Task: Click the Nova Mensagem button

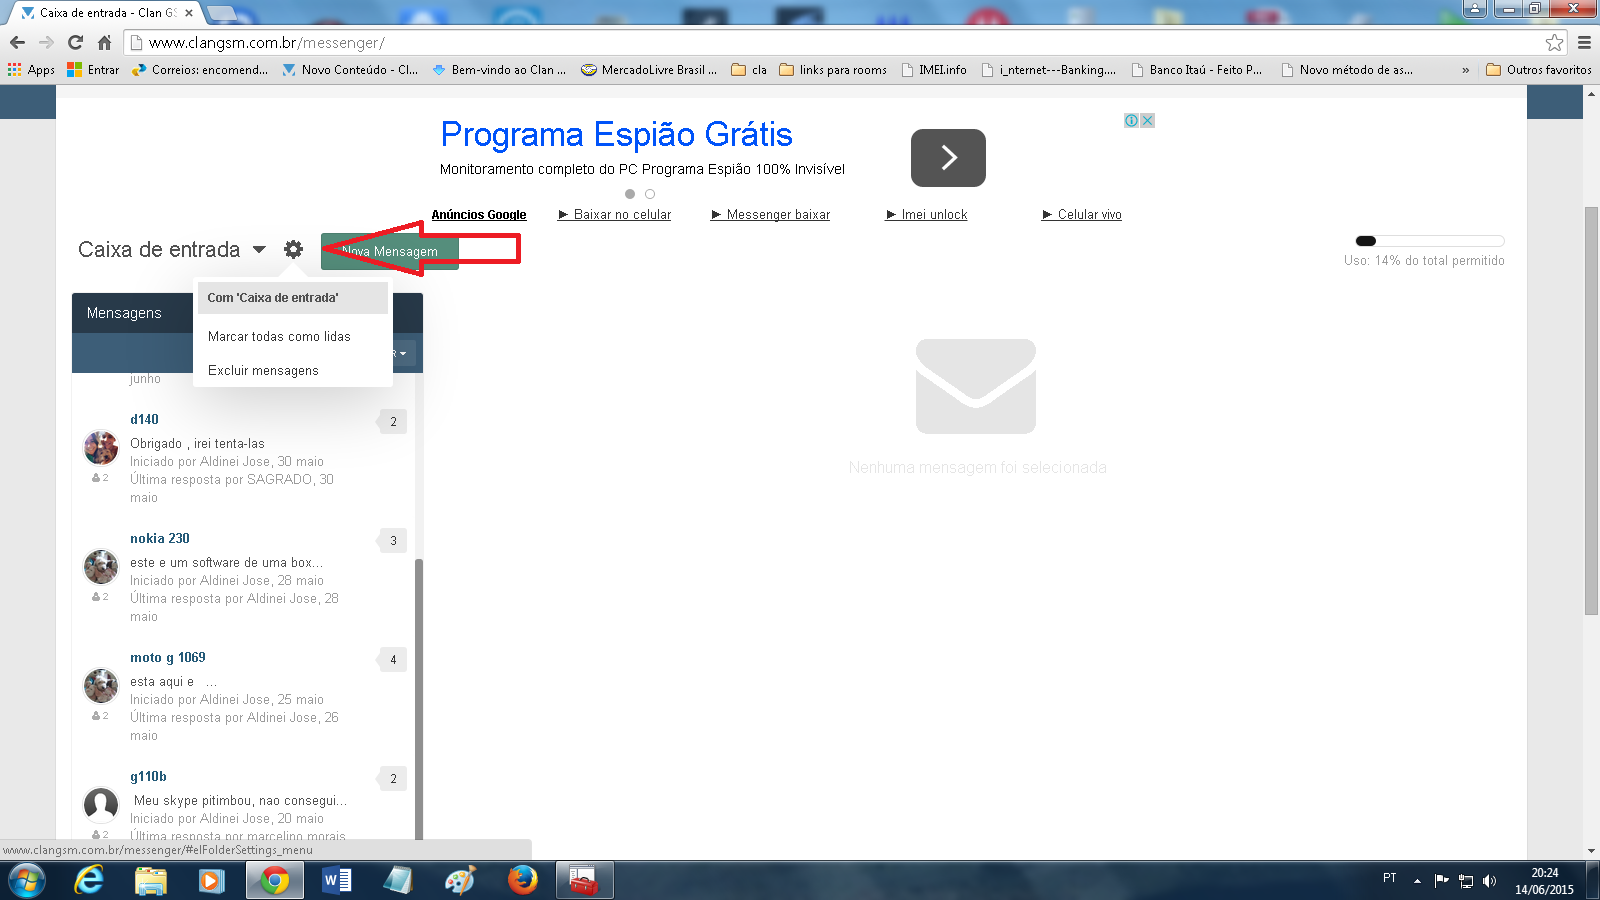Action: [390, 251]
